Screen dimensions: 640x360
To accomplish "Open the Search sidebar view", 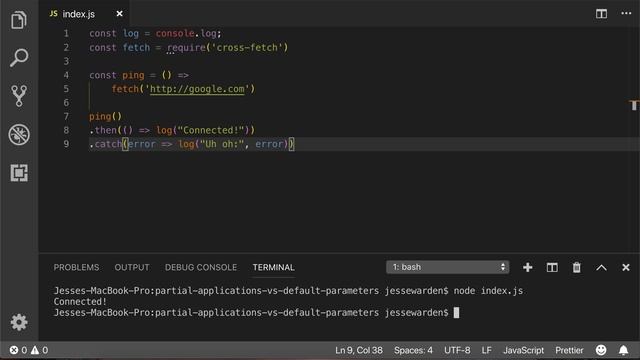I will 19,58.
